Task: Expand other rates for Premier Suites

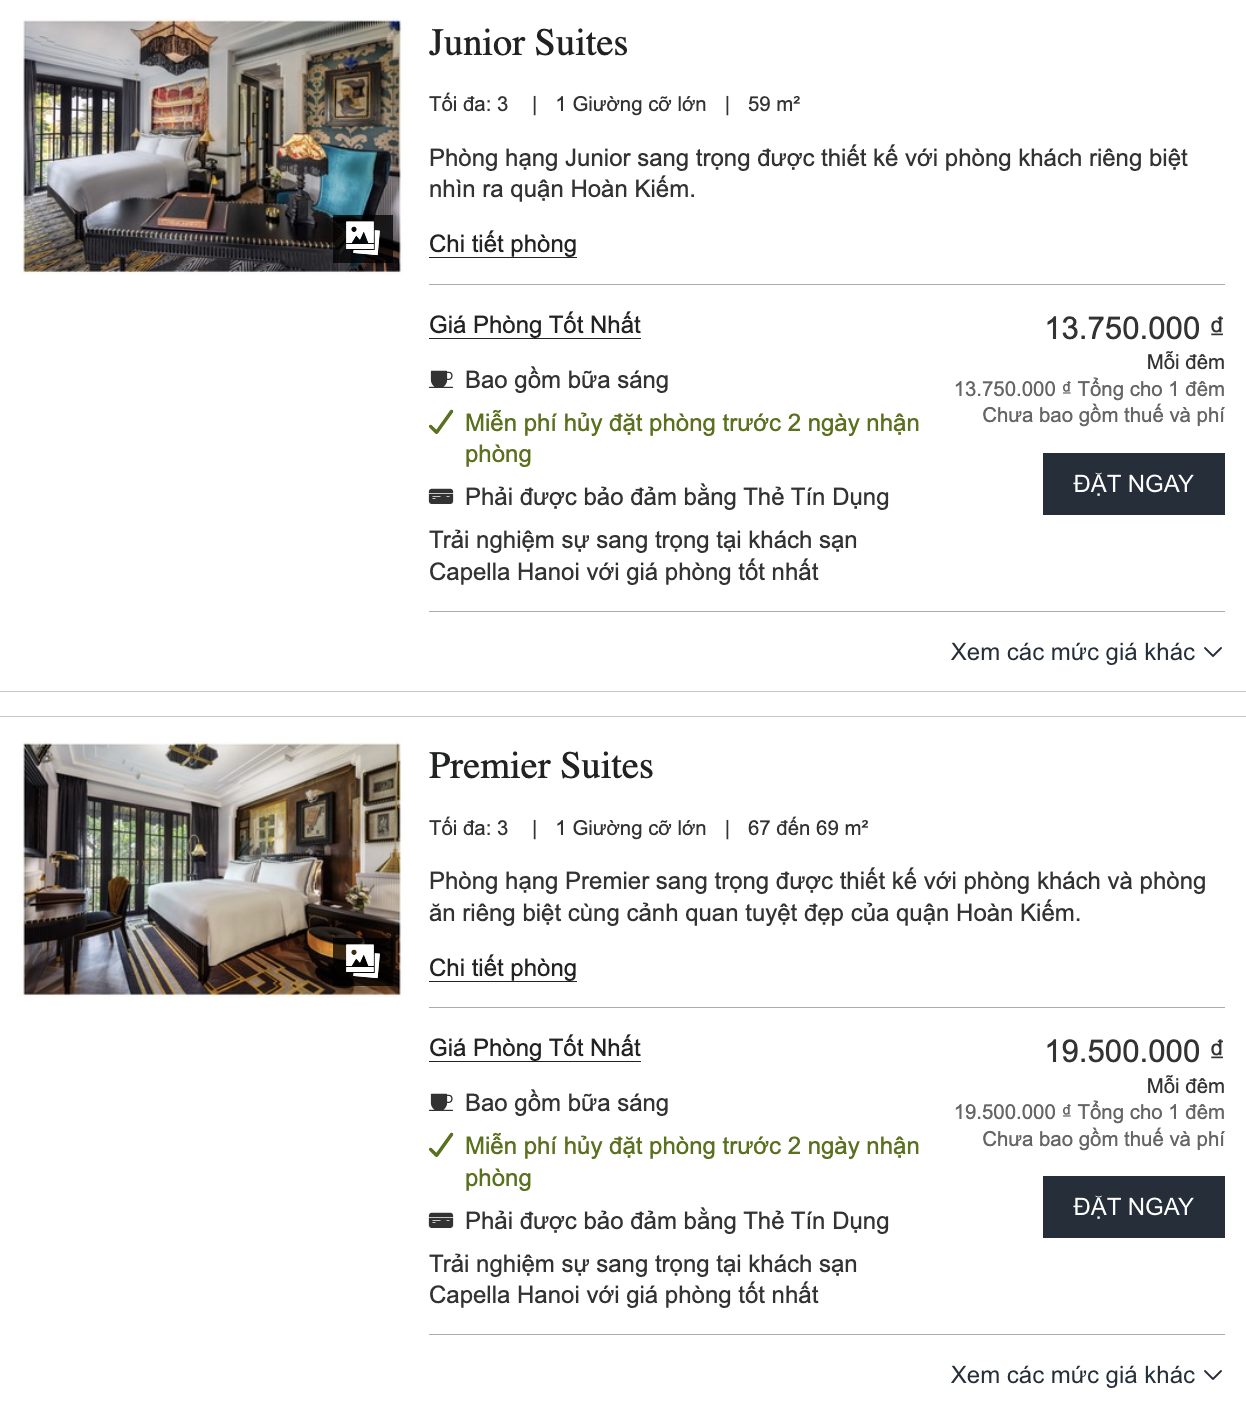Action: (x=1086, y=1375)
